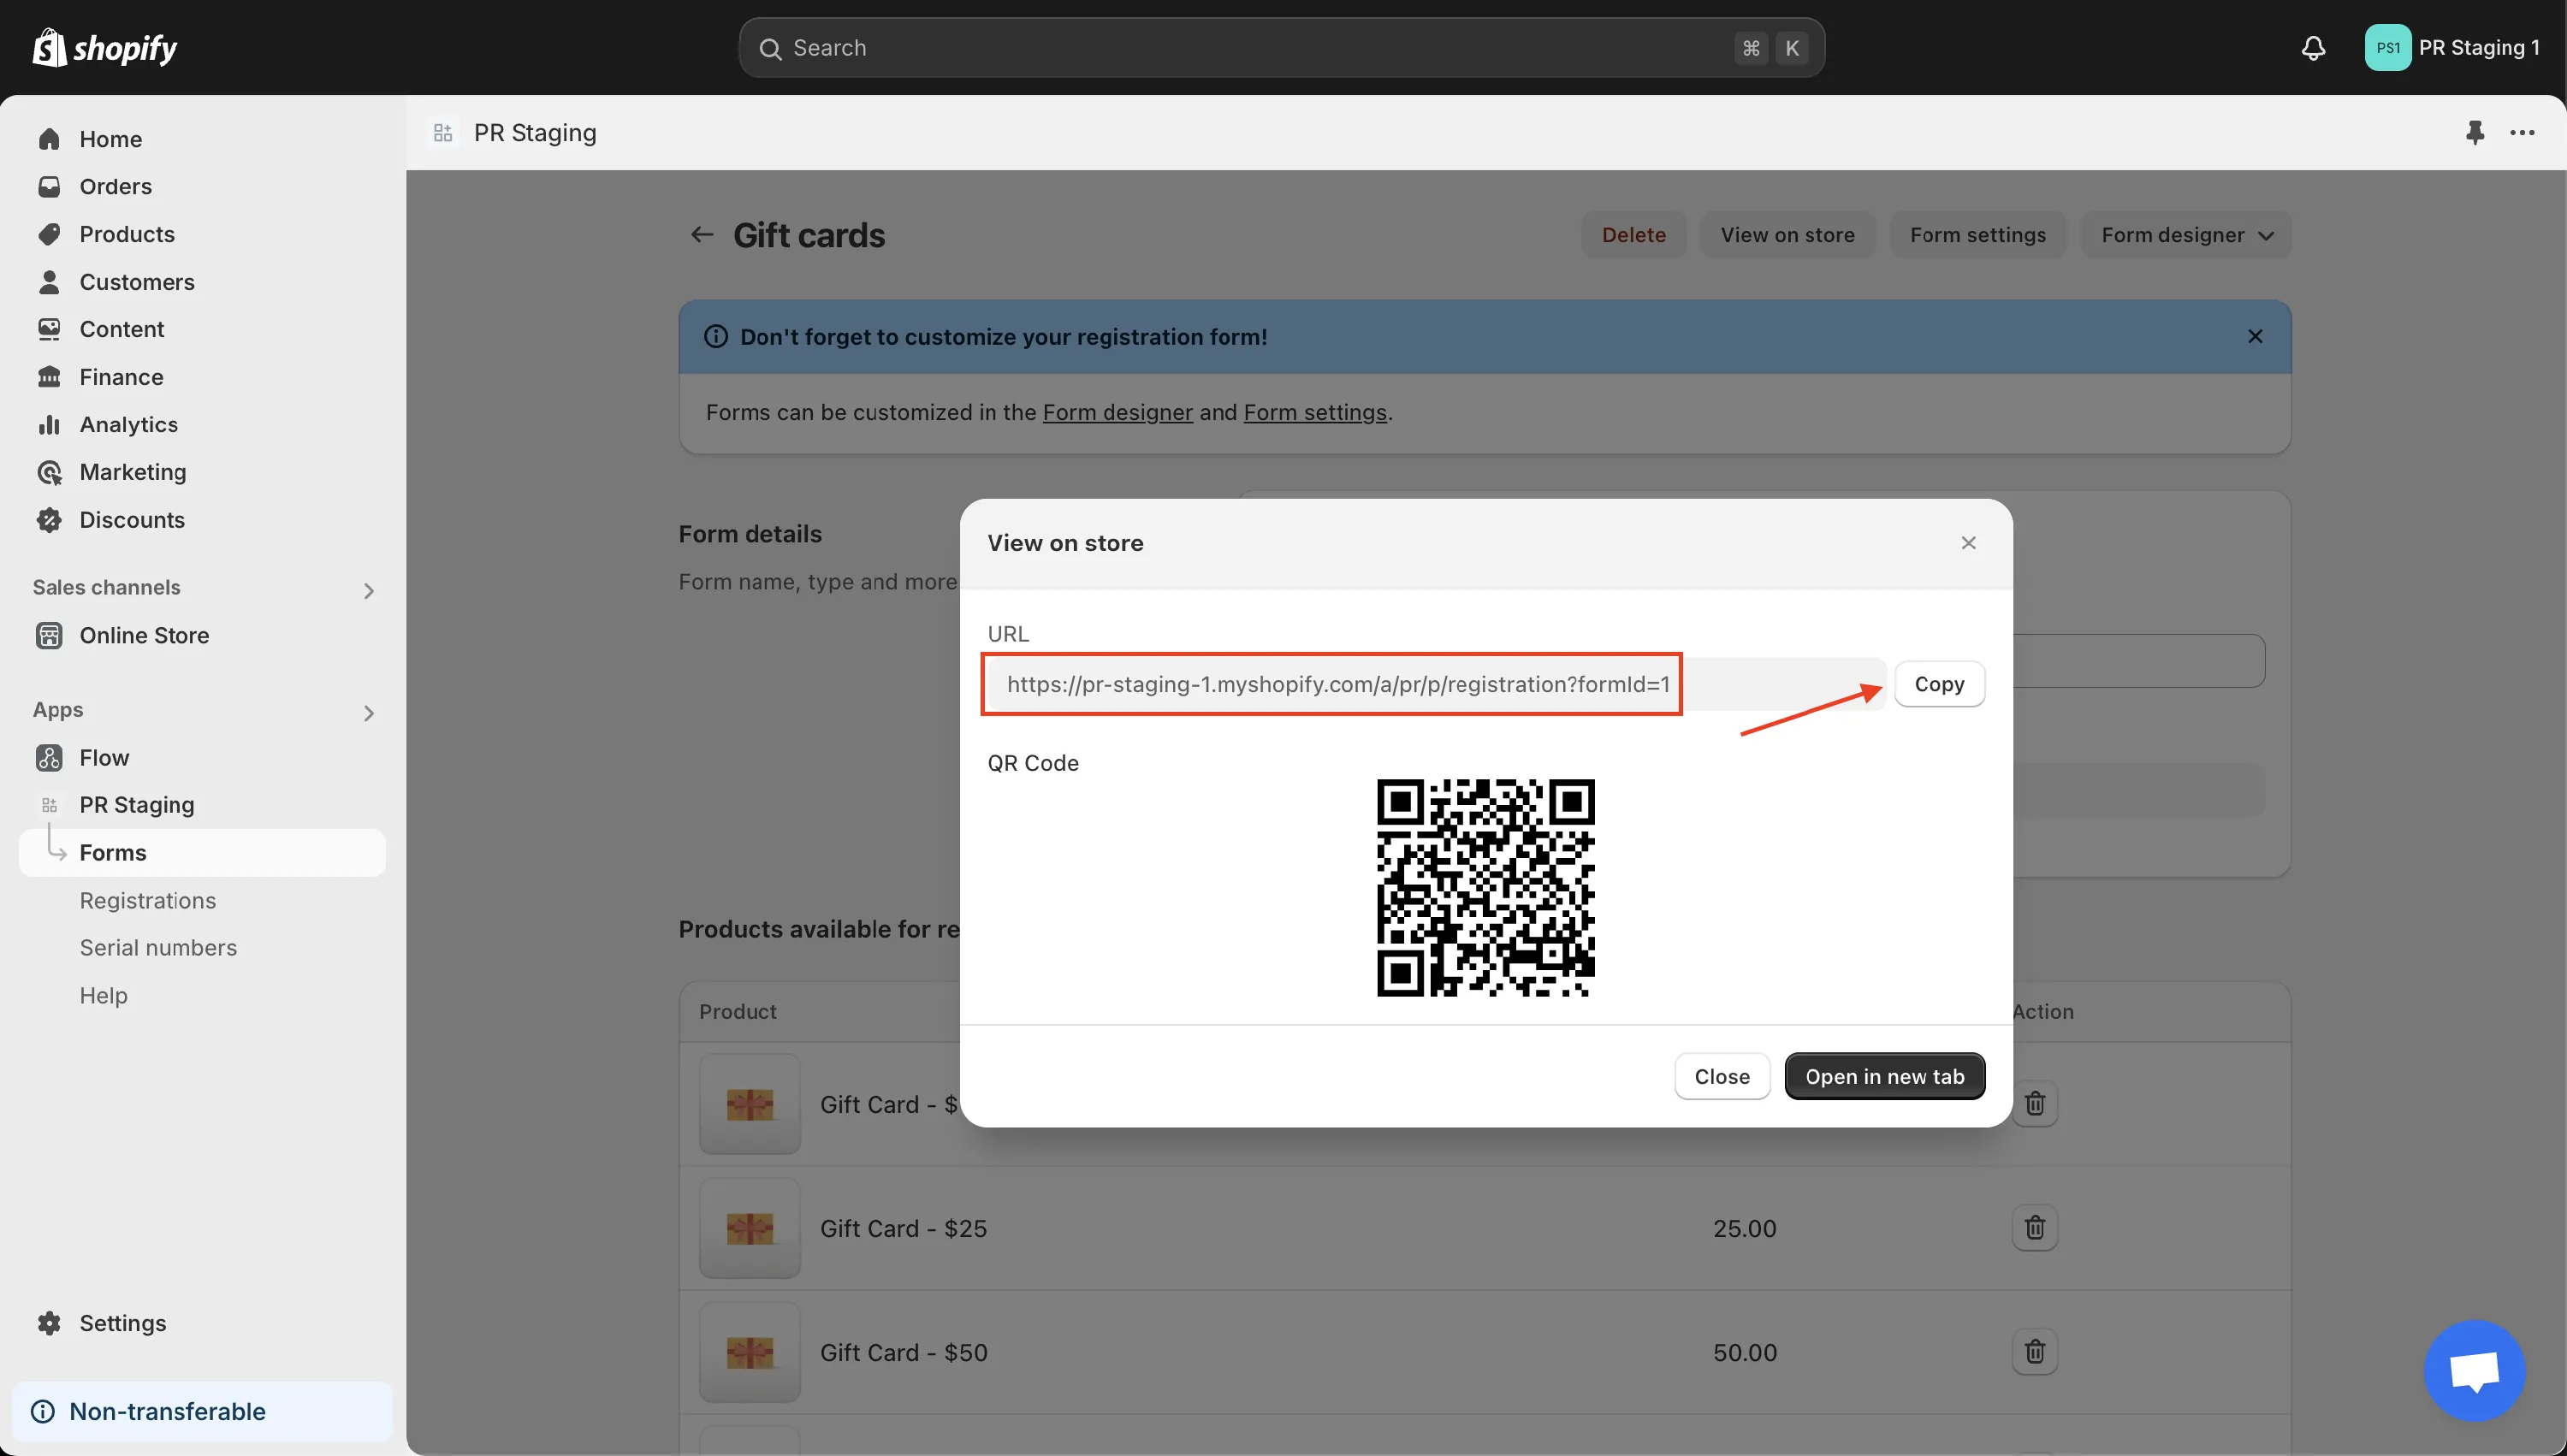
Task: Click Open in new tab button
Action: pyautogui.click(x=1884, y=1077)
